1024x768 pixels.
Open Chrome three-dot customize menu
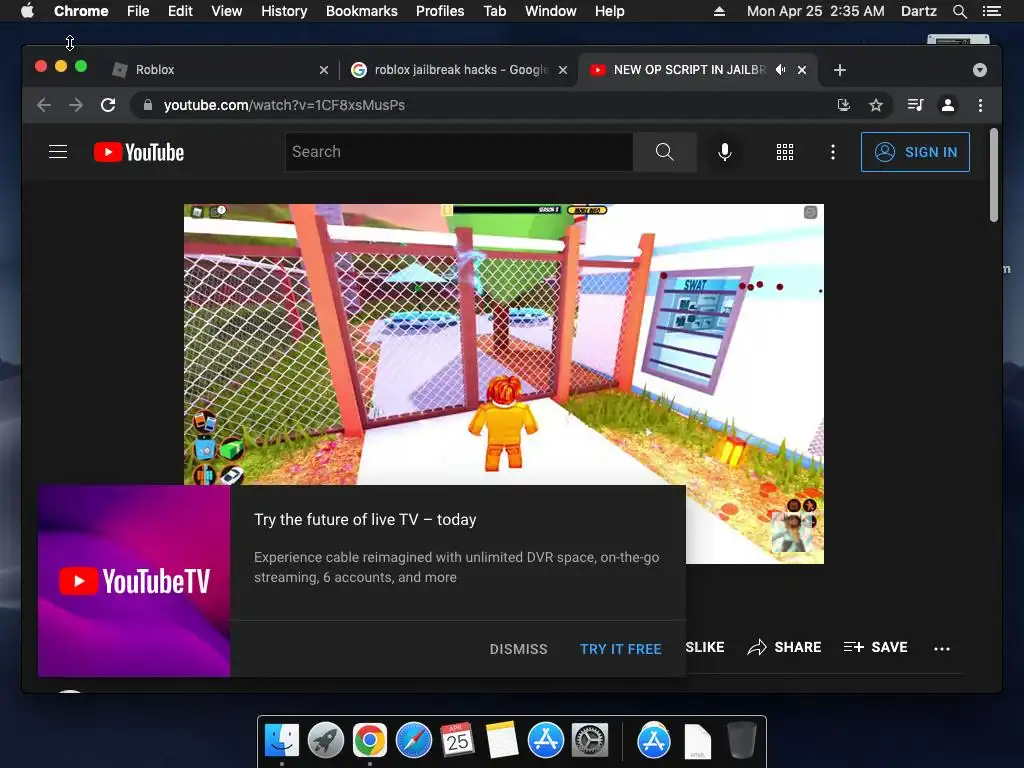pyautogui.click(x=980, y=105)
